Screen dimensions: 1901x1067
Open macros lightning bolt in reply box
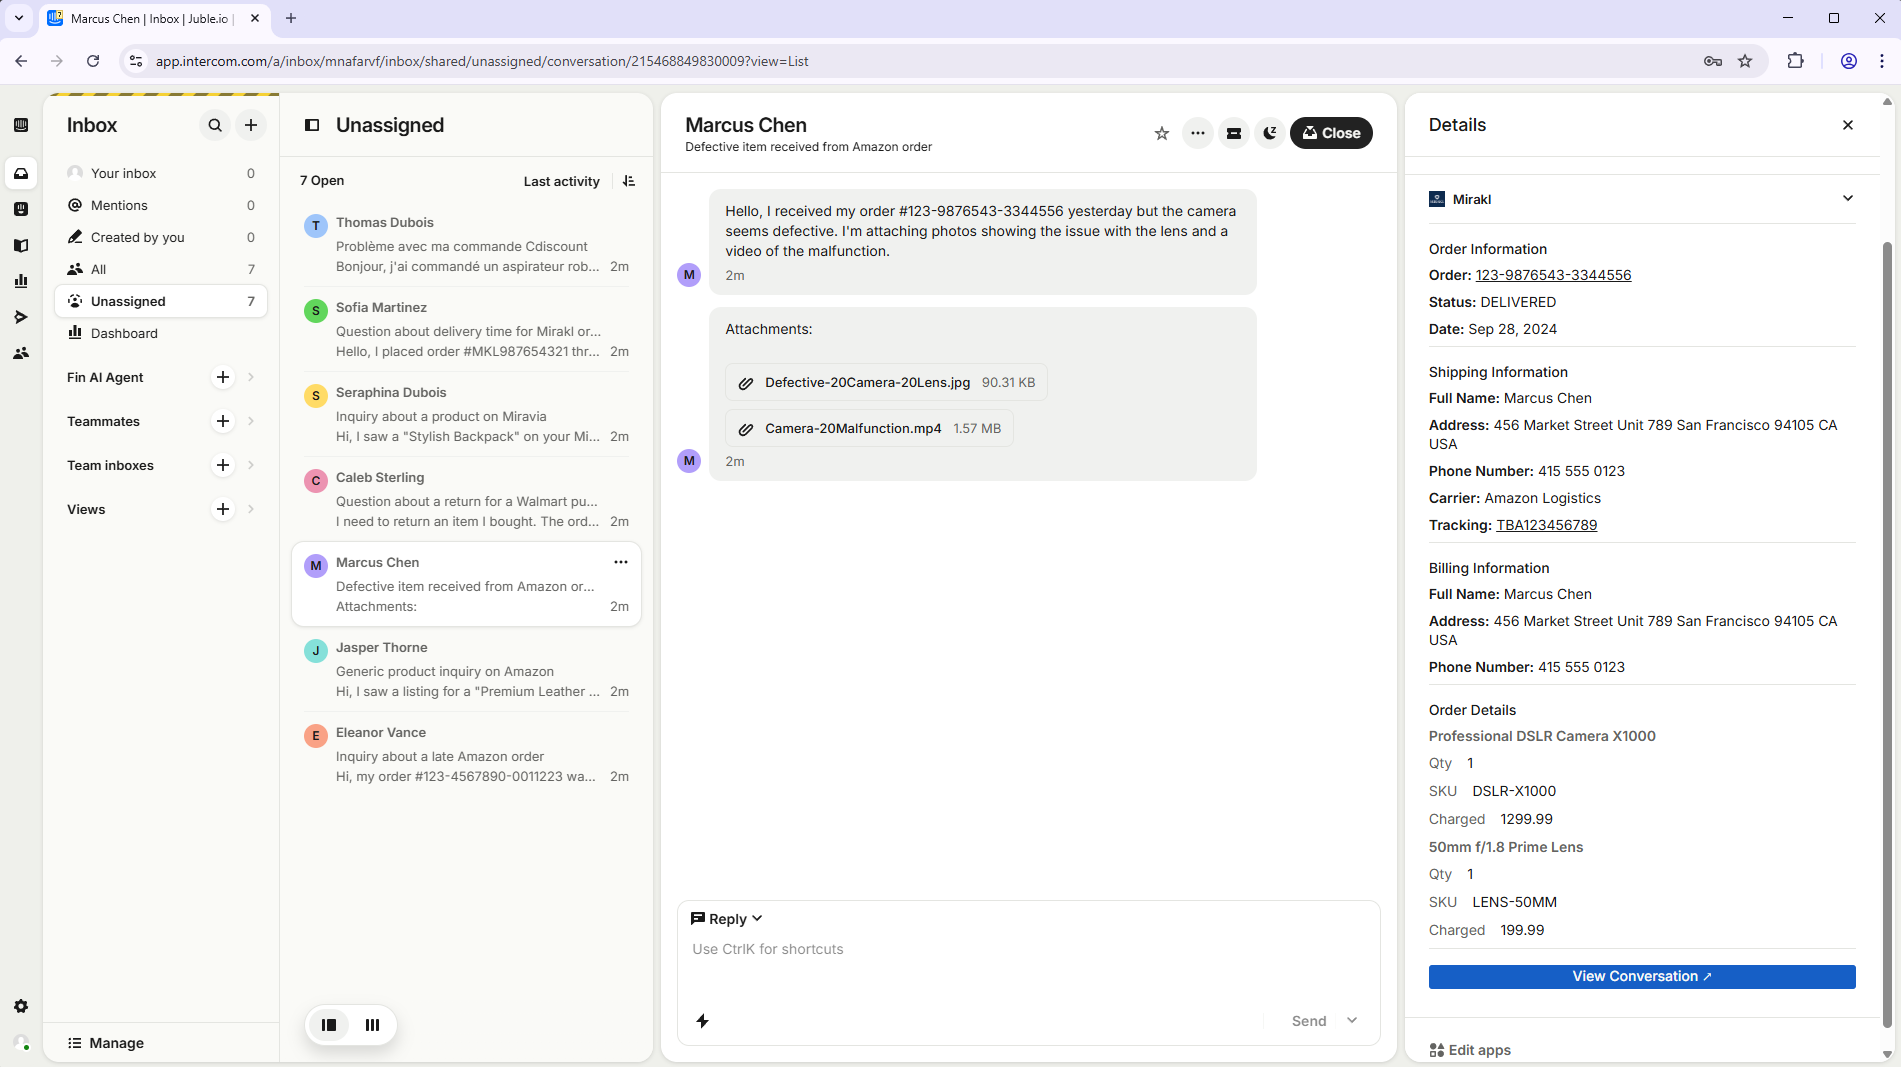(703, 1021)
